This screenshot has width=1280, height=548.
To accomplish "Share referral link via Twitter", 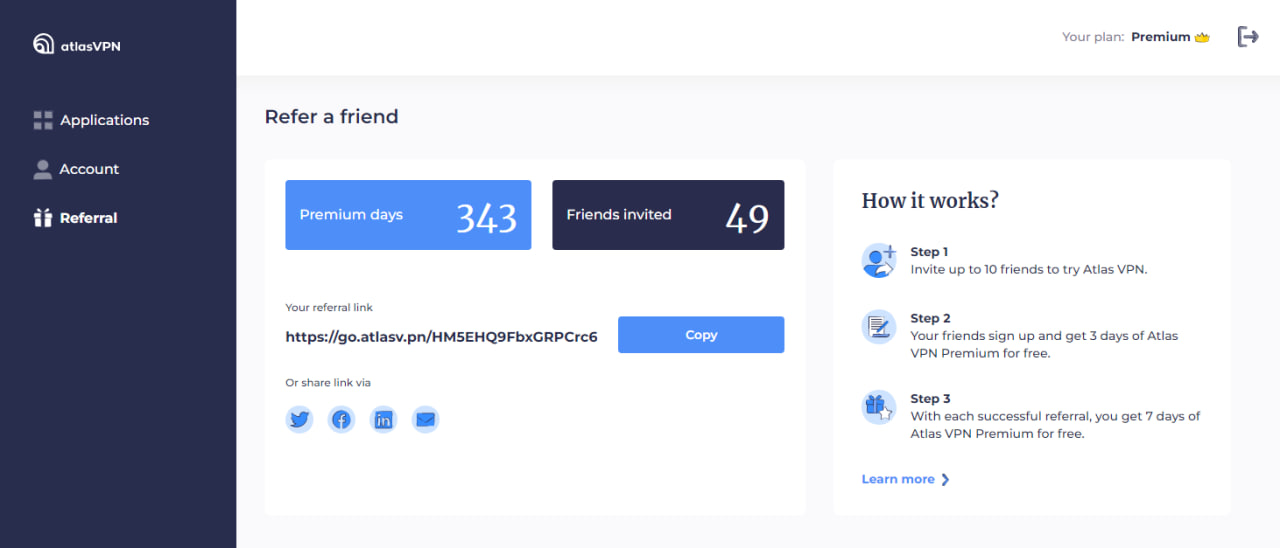I will pyautogui.click(x=299, y=420).
